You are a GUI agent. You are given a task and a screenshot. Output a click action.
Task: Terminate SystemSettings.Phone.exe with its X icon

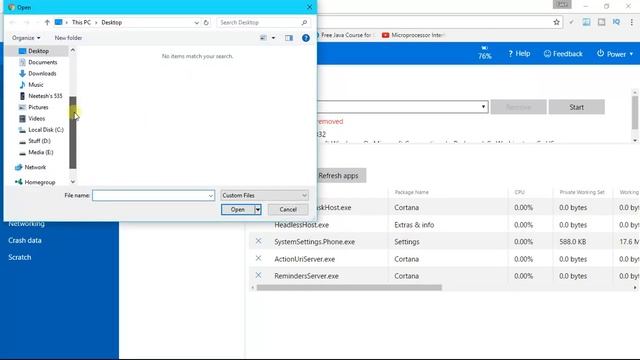tap(258, 241)
